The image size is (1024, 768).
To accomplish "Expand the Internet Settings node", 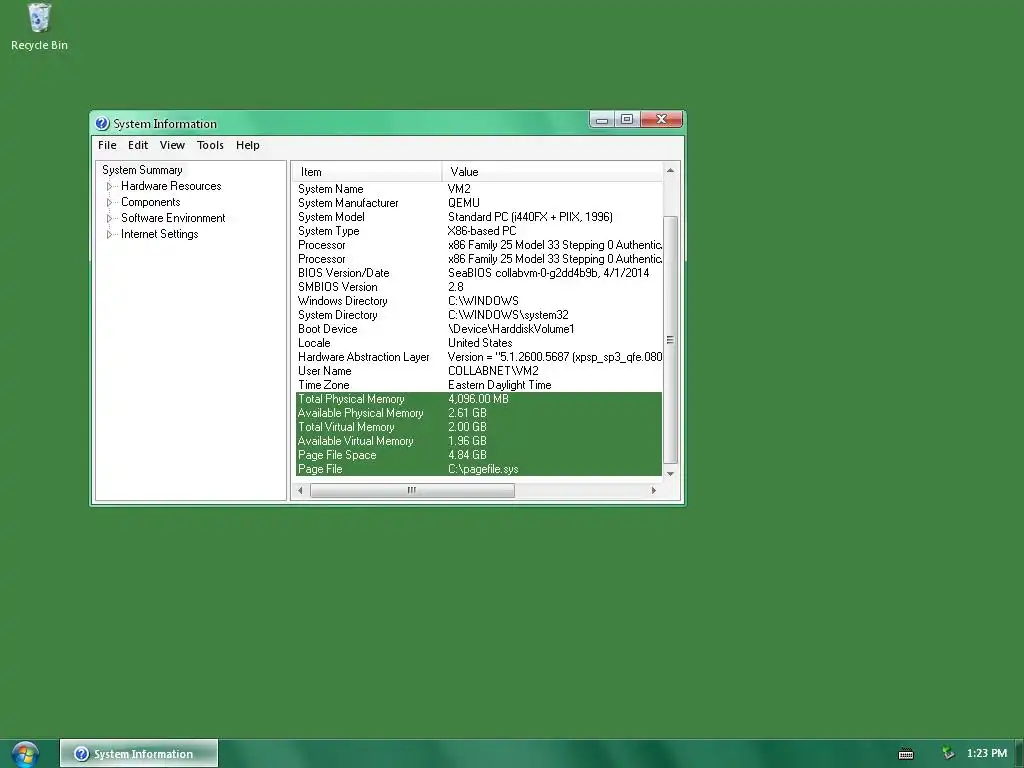I will [109, 234].
